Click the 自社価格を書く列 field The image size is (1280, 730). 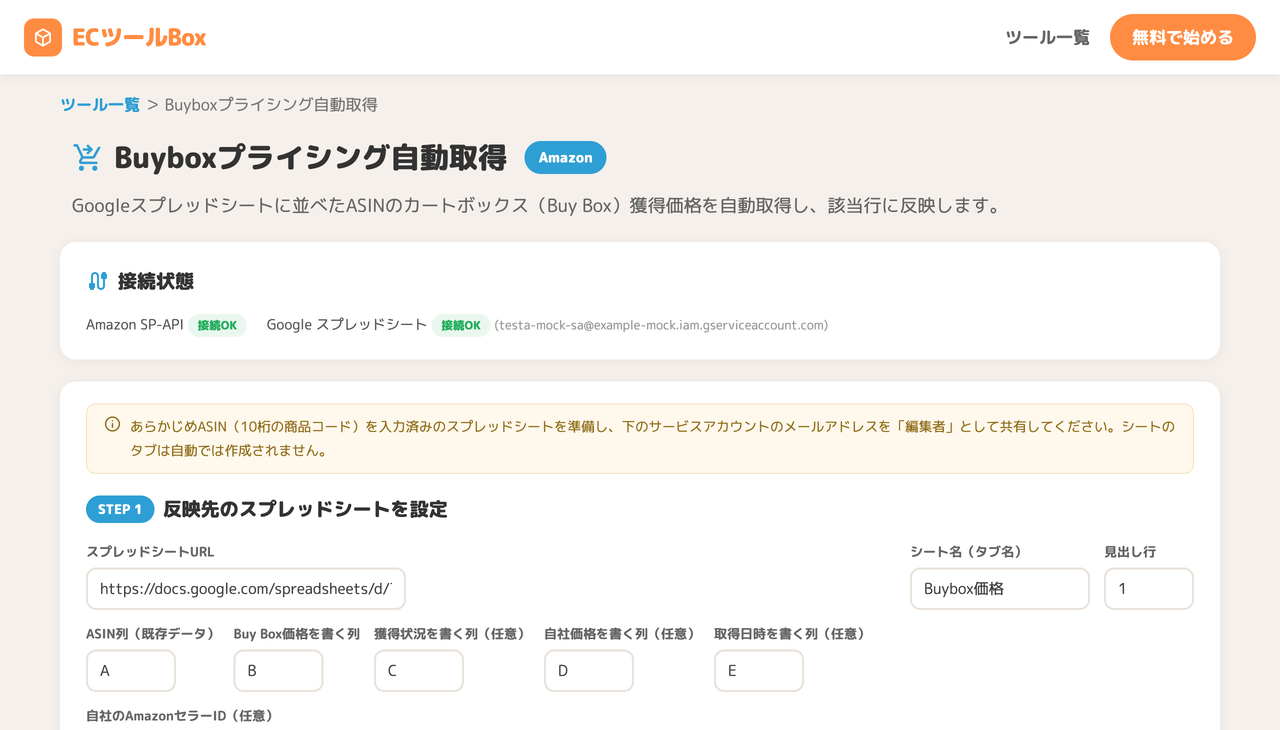(x=589, y=671)
